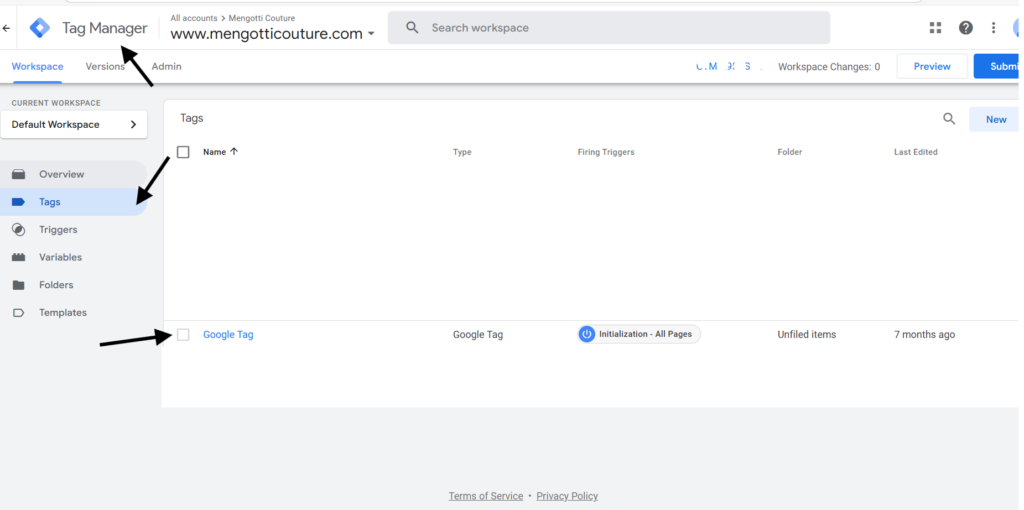Click the Mengotti Couture breadcrumb text

[261, 18]
